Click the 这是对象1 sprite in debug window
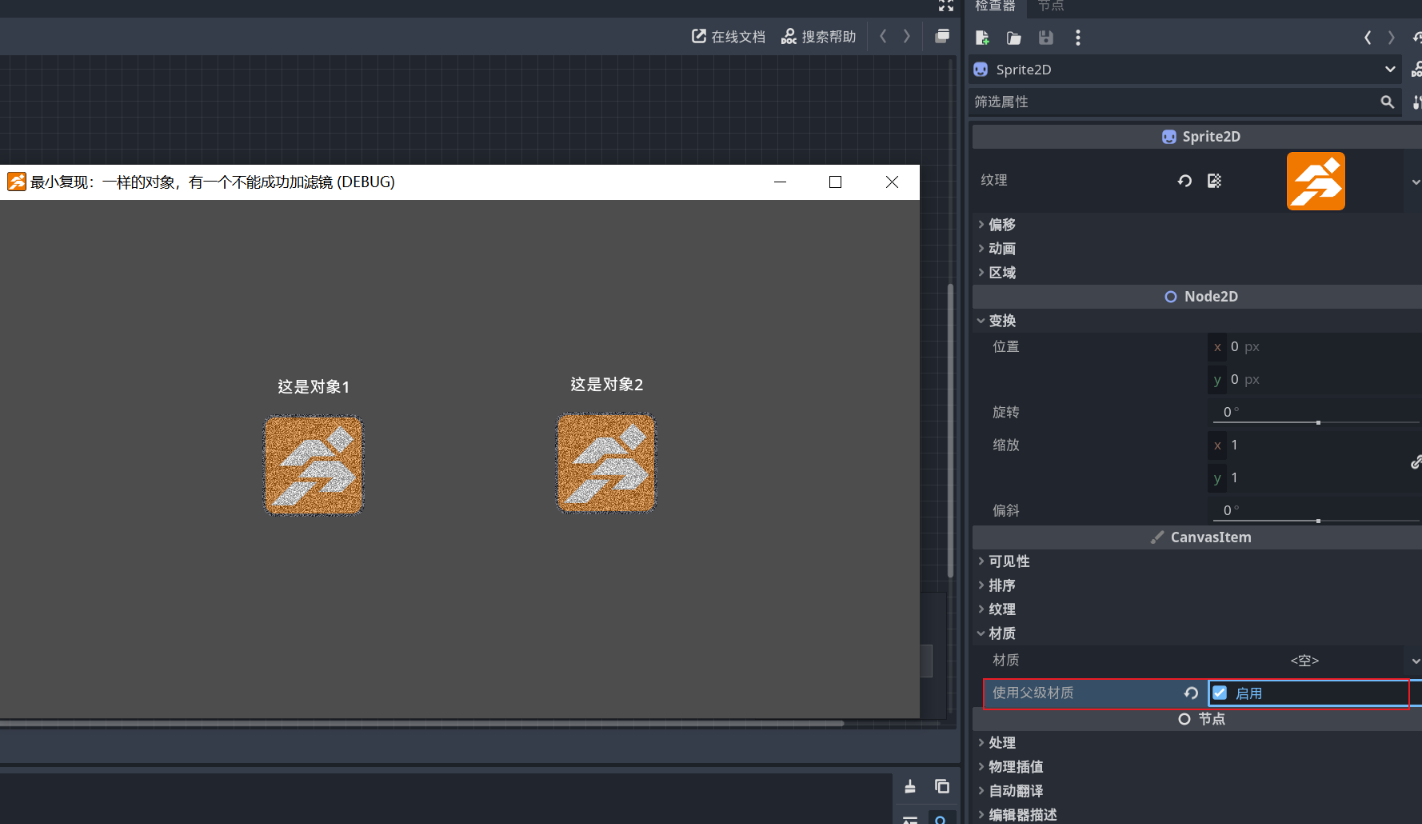 (313, 466)
